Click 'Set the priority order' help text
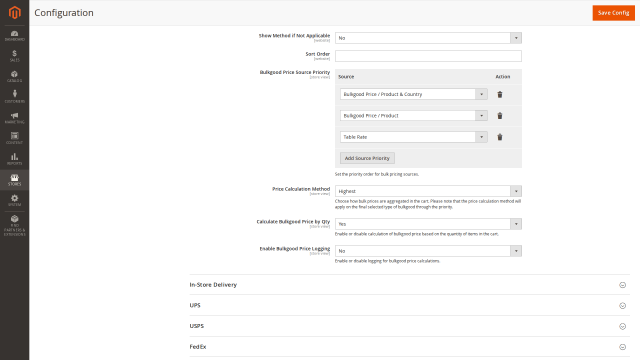This screenshot has height=360, width=640. [x=377, y=174]
